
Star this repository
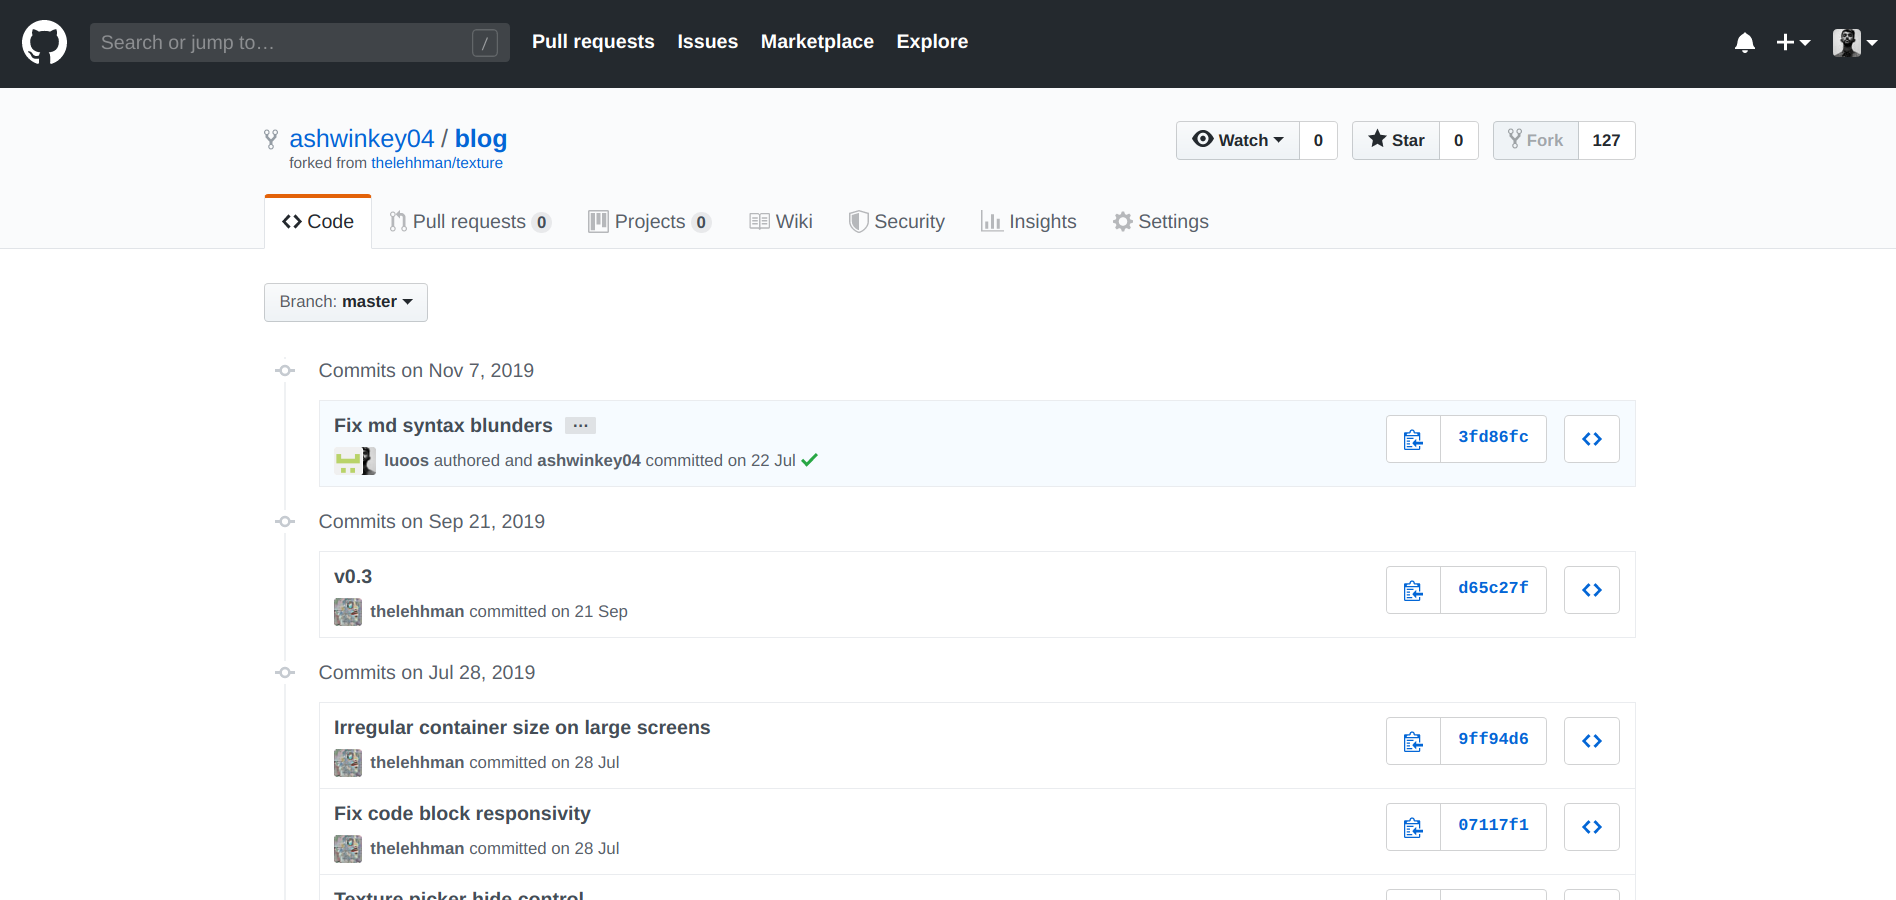[x=1396, y=140]
